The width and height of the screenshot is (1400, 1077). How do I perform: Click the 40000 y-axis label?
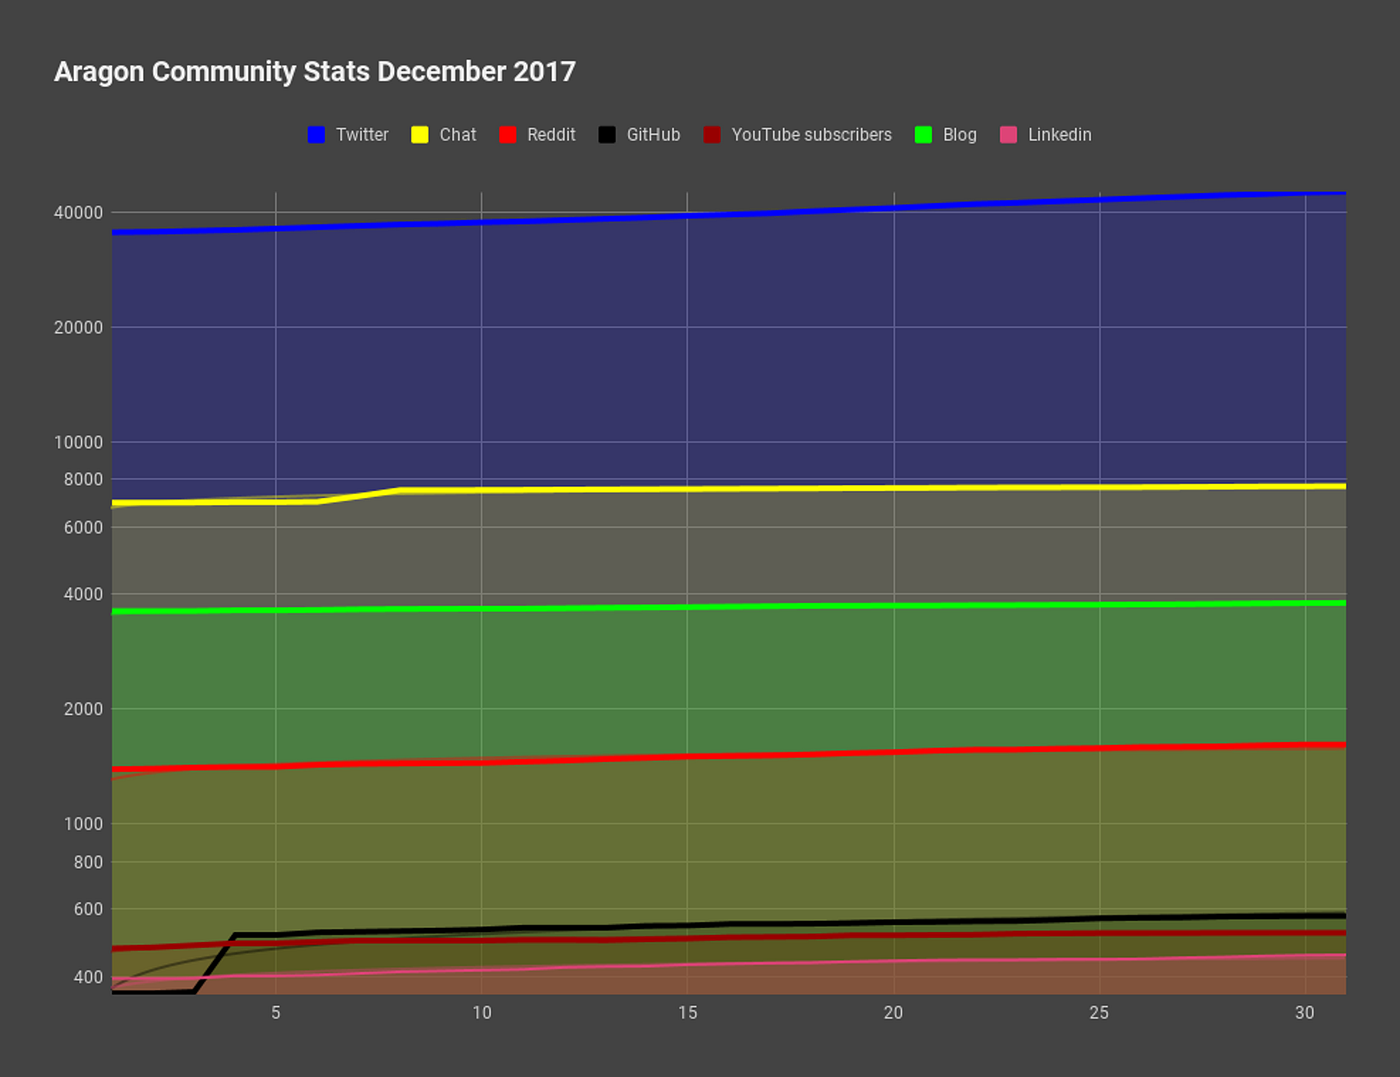click(78, 213)
